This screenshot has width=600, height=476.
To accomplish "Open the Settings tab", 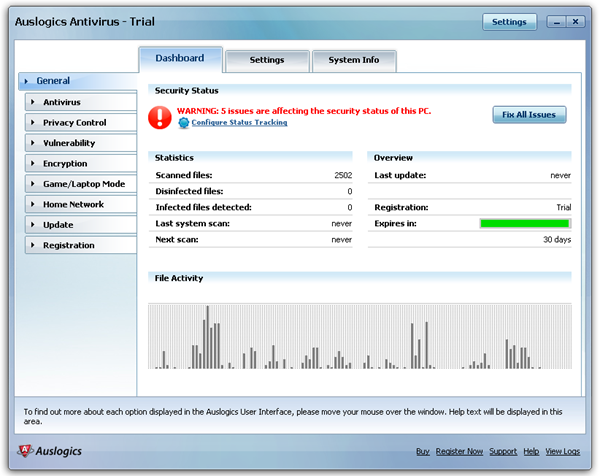I will click(267, 60).
